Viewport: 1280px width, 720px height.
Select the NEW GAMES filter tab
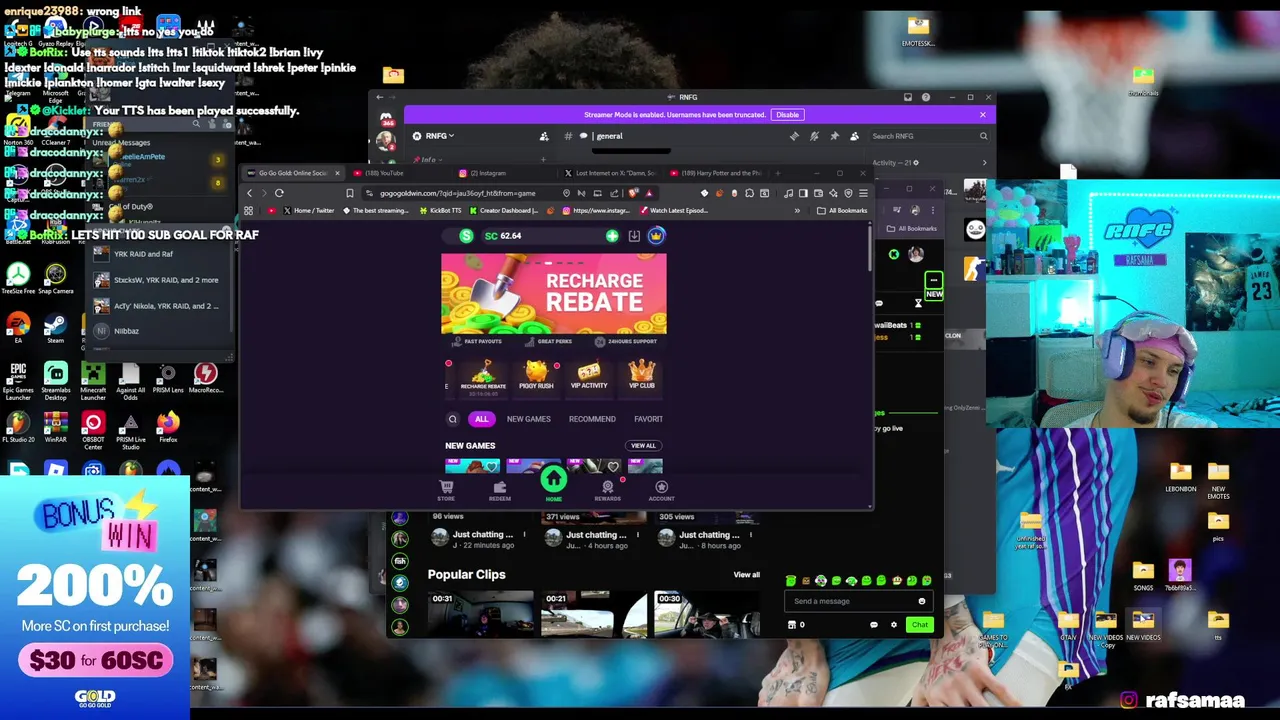coord(528,419)
